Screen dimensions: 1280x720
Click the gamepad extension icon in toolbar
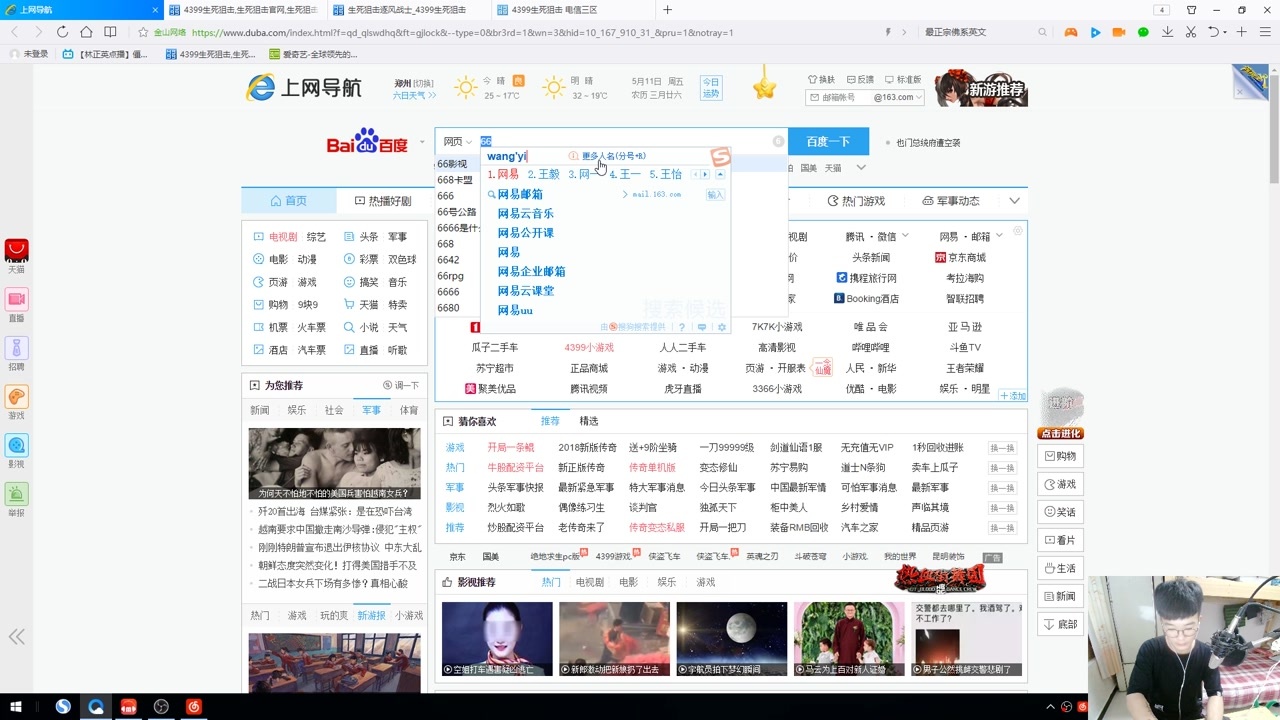click(1070, 32)
